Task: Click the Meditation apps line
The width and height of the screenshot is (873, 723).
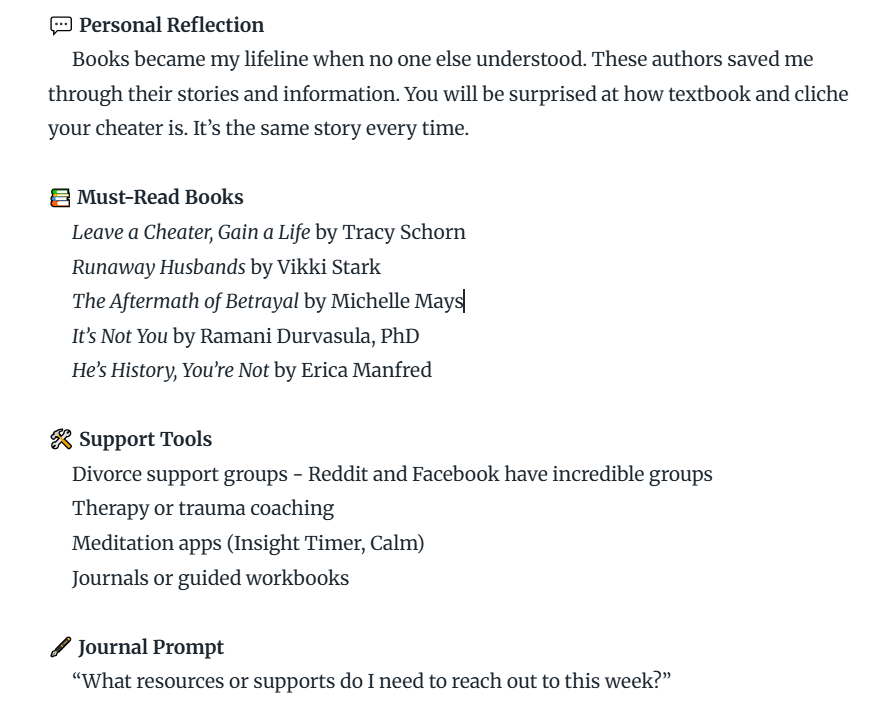Action: (x=248, y=543)
